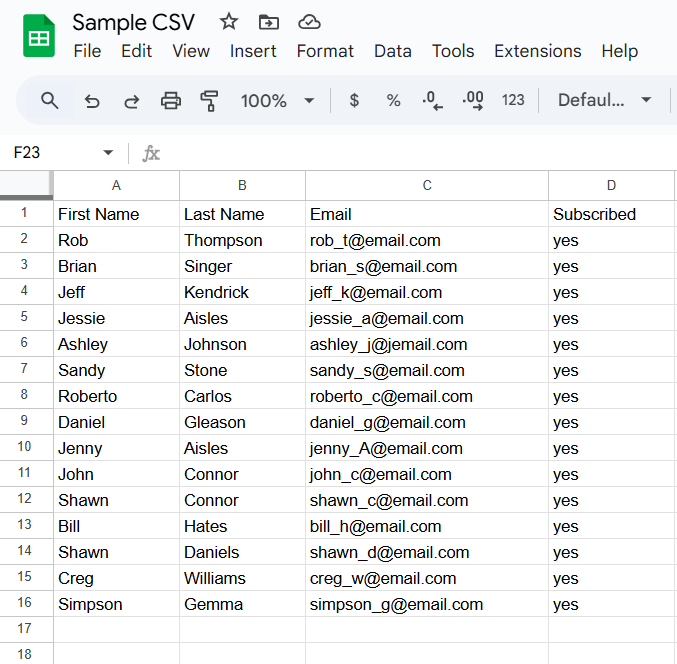The height and width of the screenshot is (664, 677).
Task: Apply percent format
Action: [x=393, y=100]
